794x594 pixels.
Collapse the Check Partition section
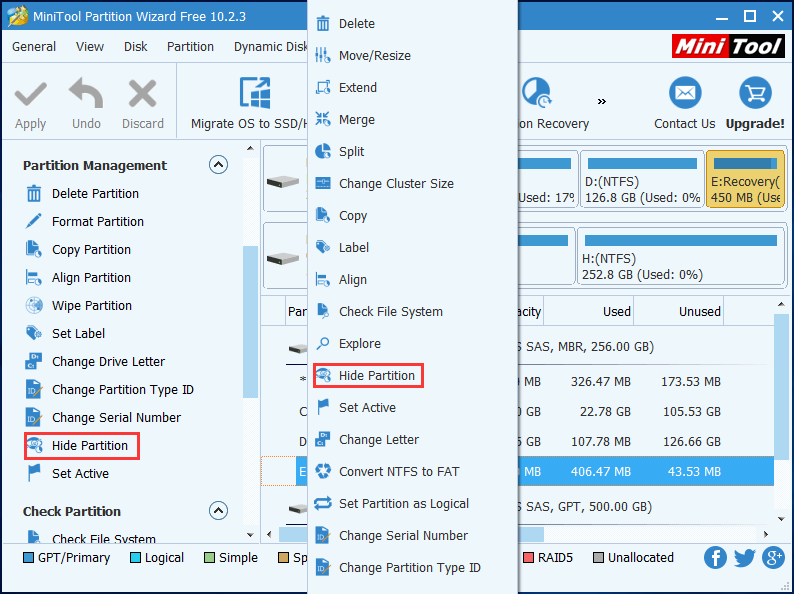218,510
